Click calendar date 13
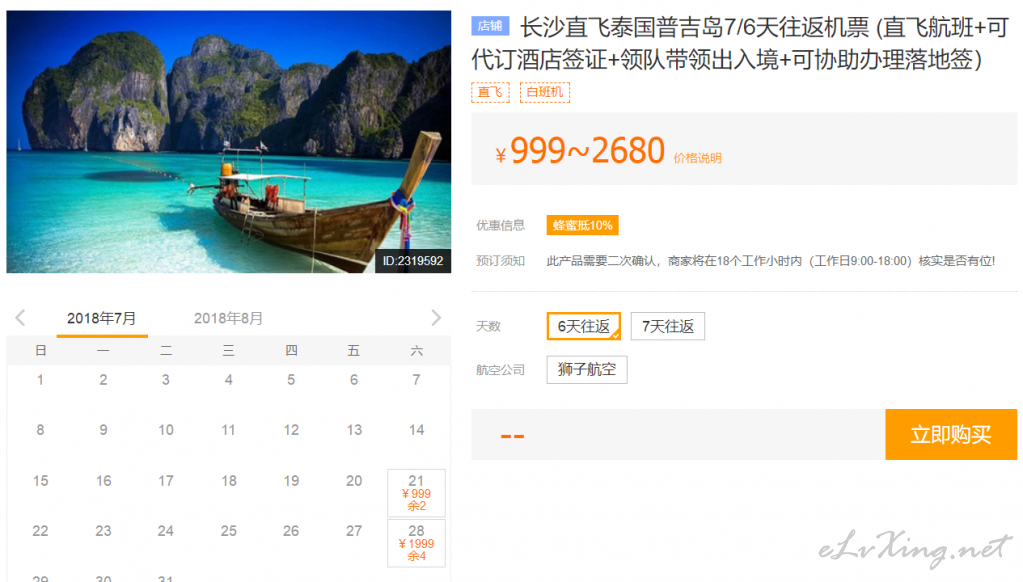Viewport: 1023px width, 582px height. [354, 430]
